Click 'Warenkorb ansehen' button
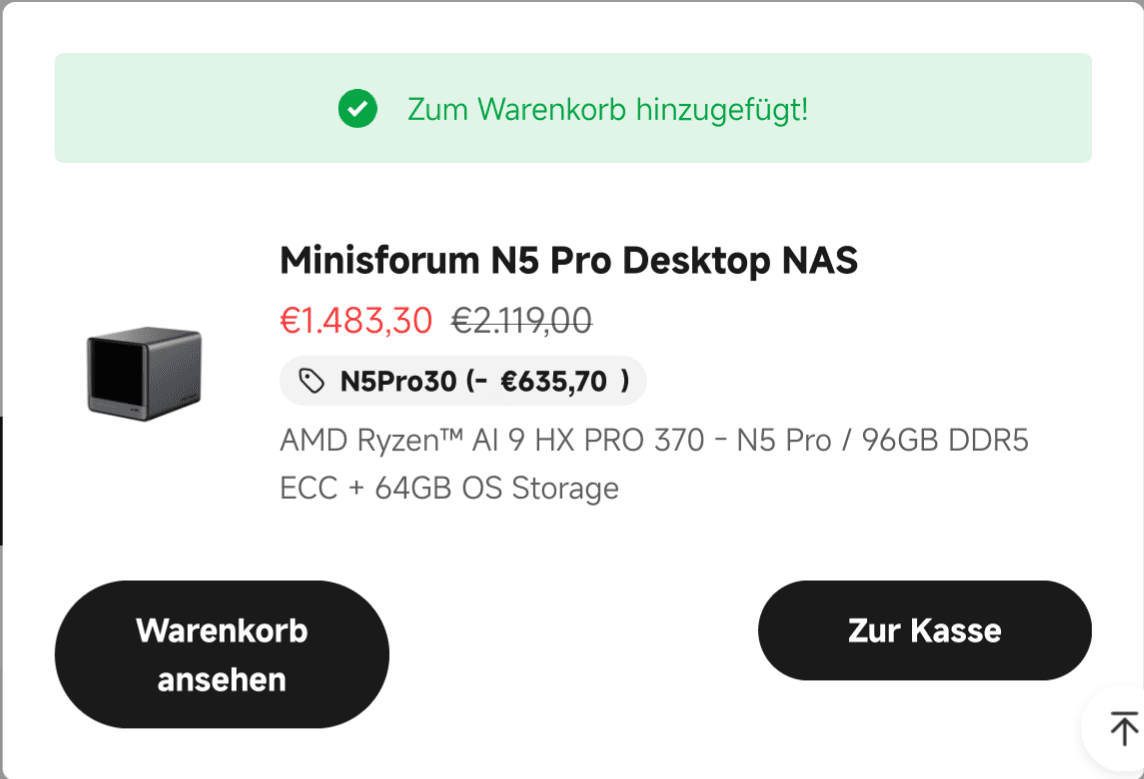 [222, 655]
